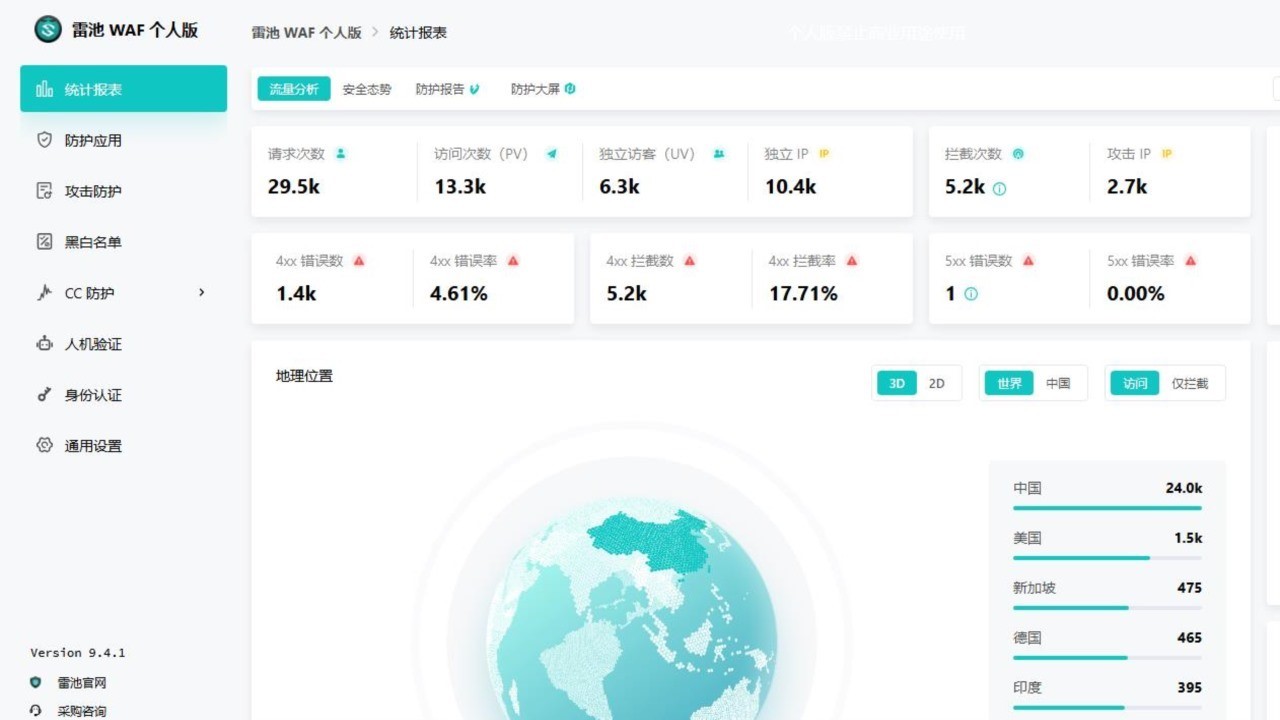Open the 采购咨询 link

tap(81, 711)
